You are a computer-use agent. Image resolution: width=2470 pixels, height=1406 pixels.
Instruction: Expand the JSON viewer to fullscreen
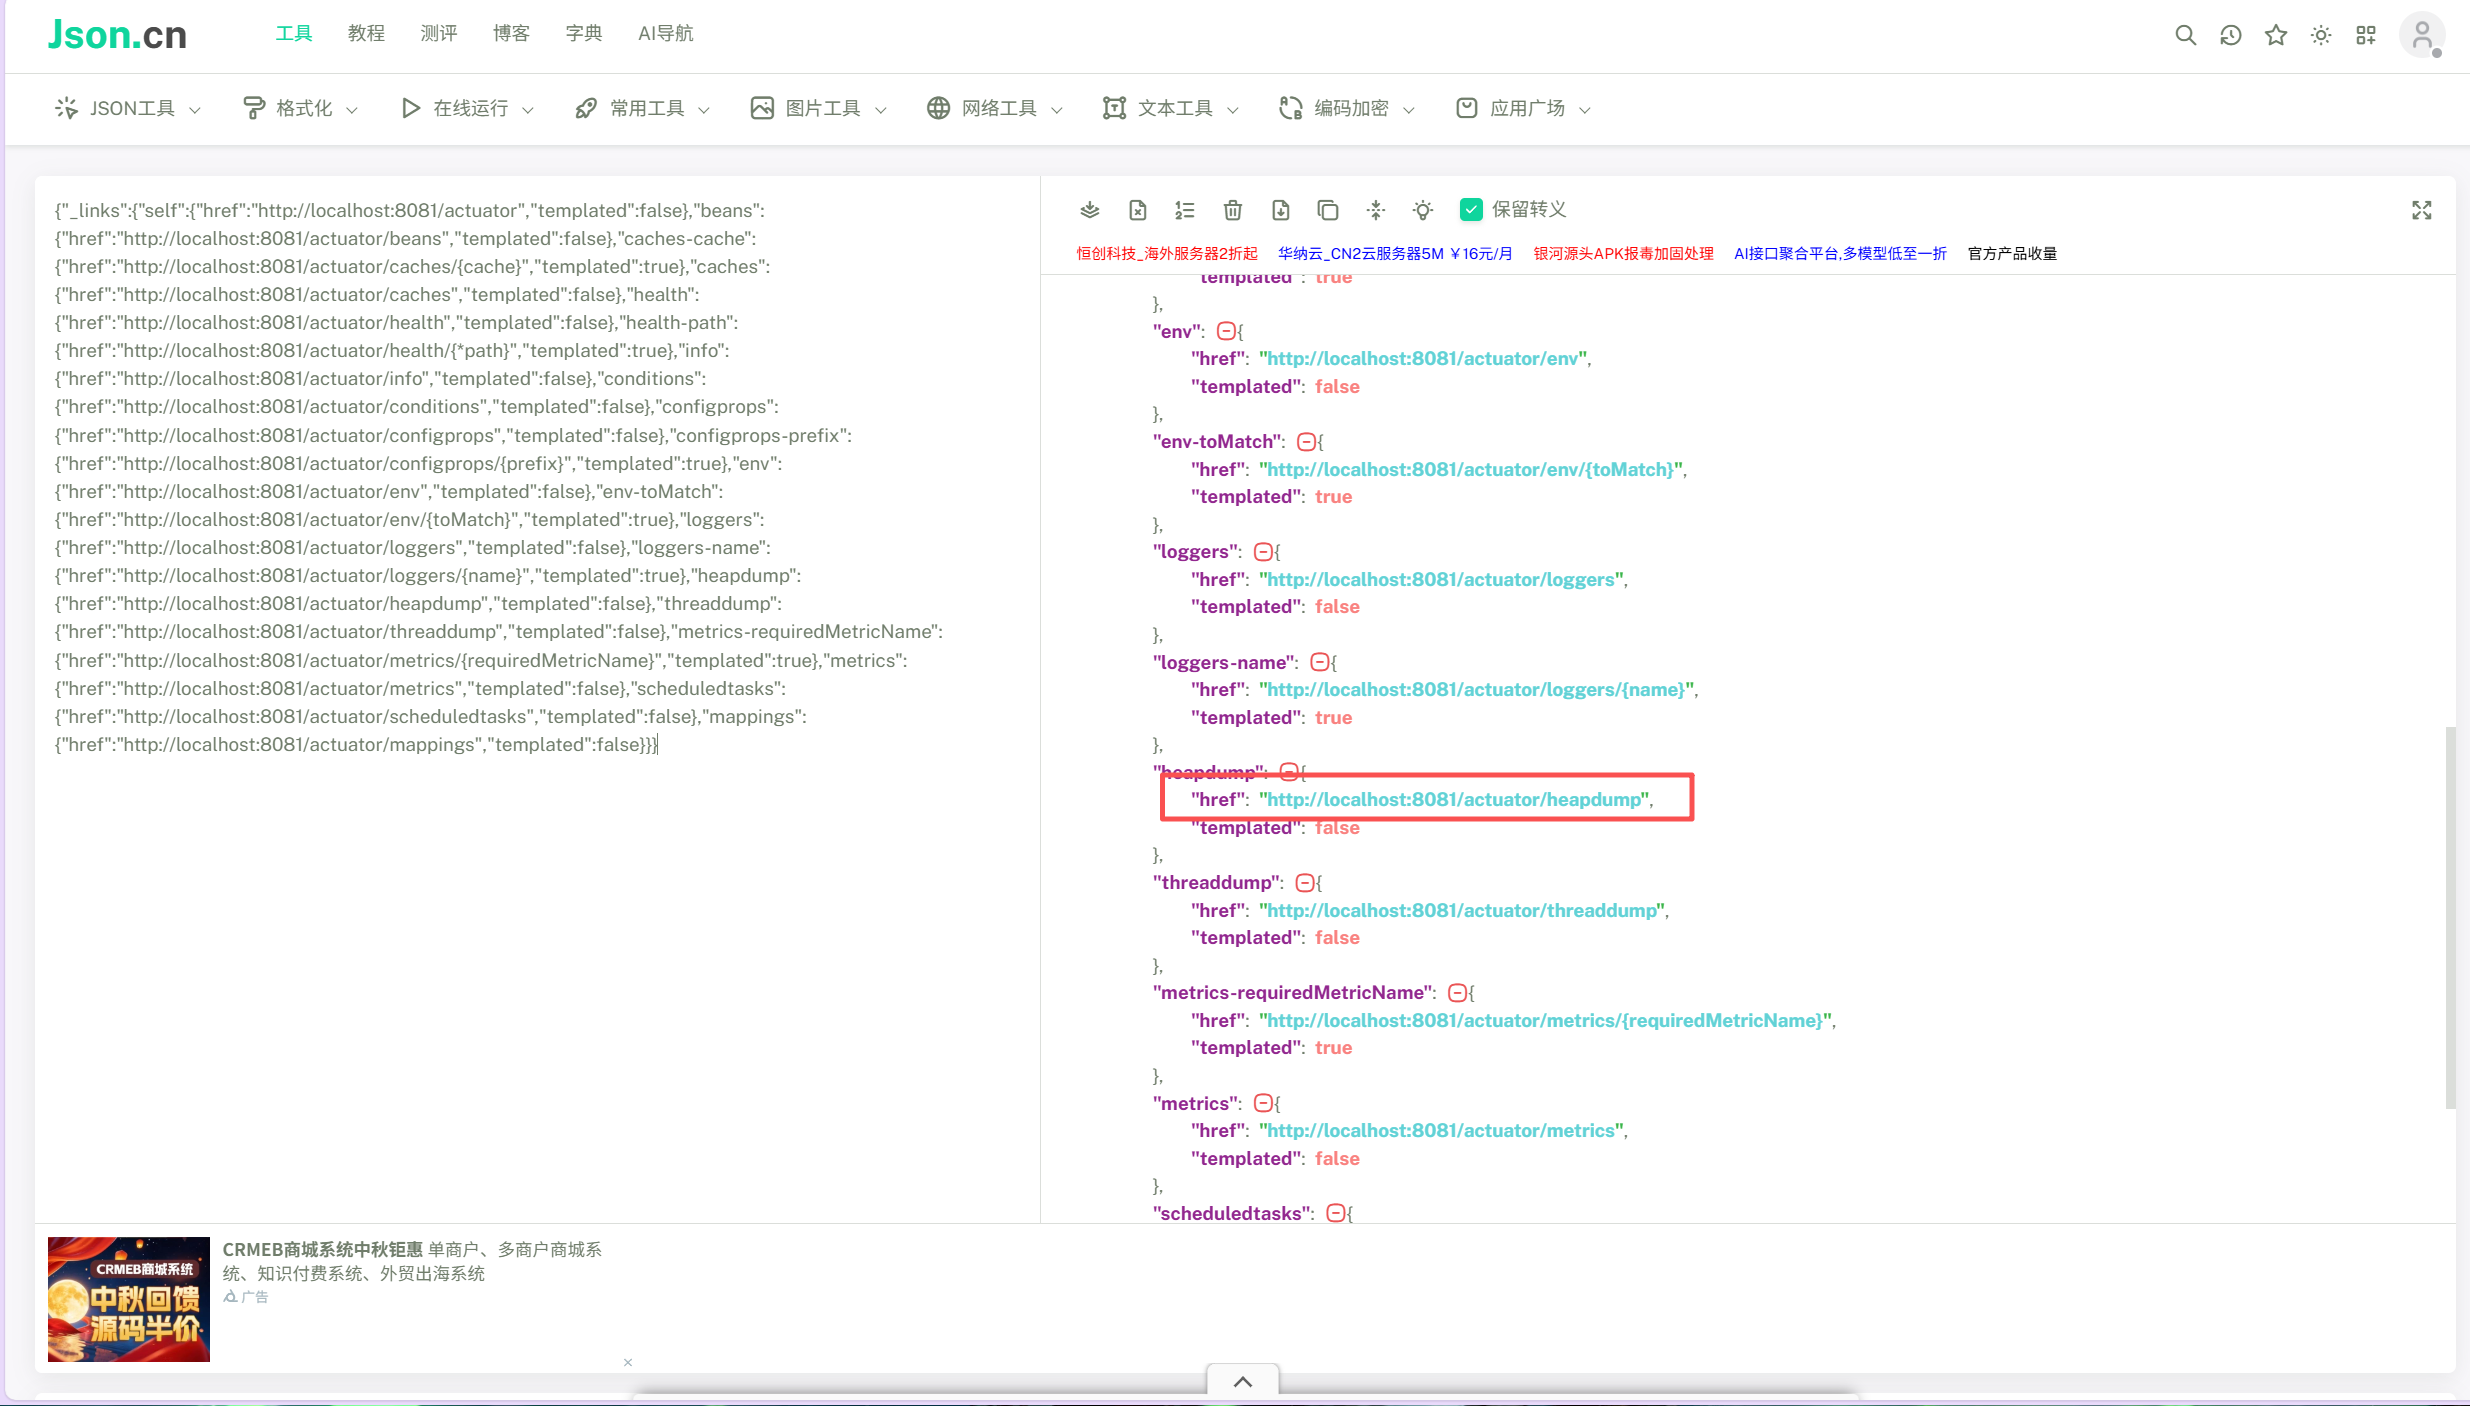click(2421, 210)
